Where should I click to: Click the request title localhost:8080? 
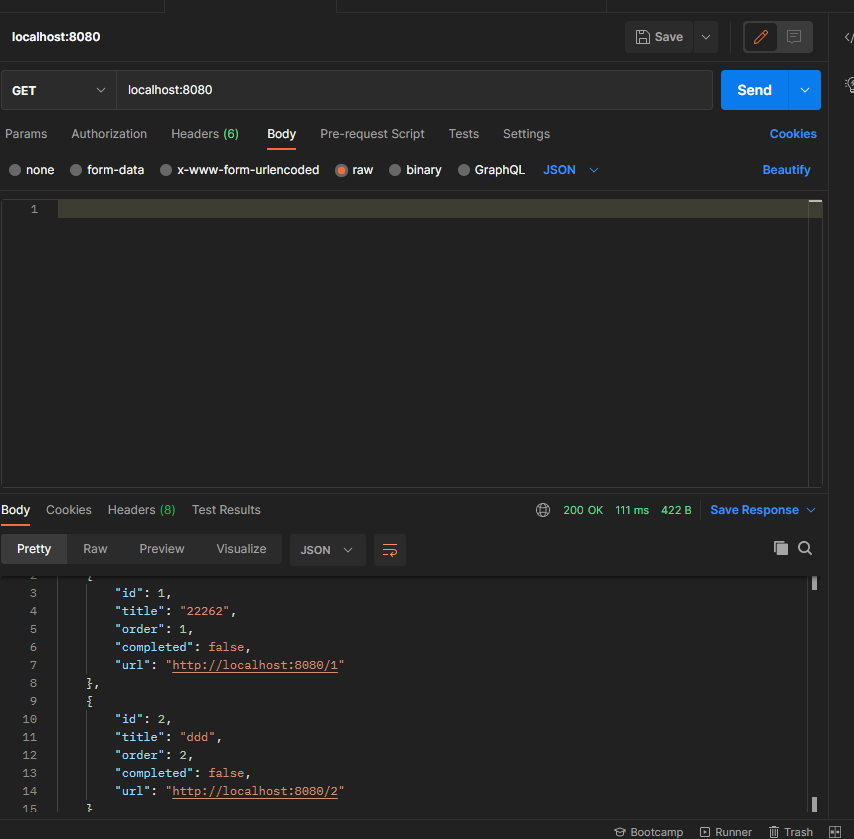click(x=56, y=37)
